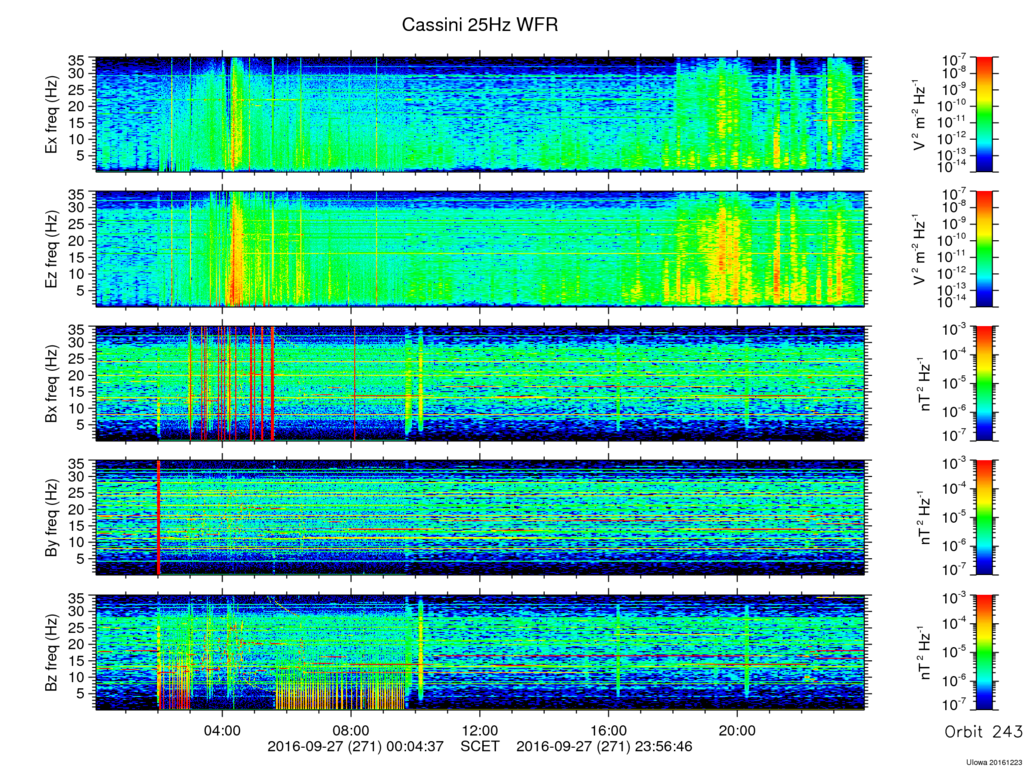Click the color bar beside the Bz panel

point(984,652)
